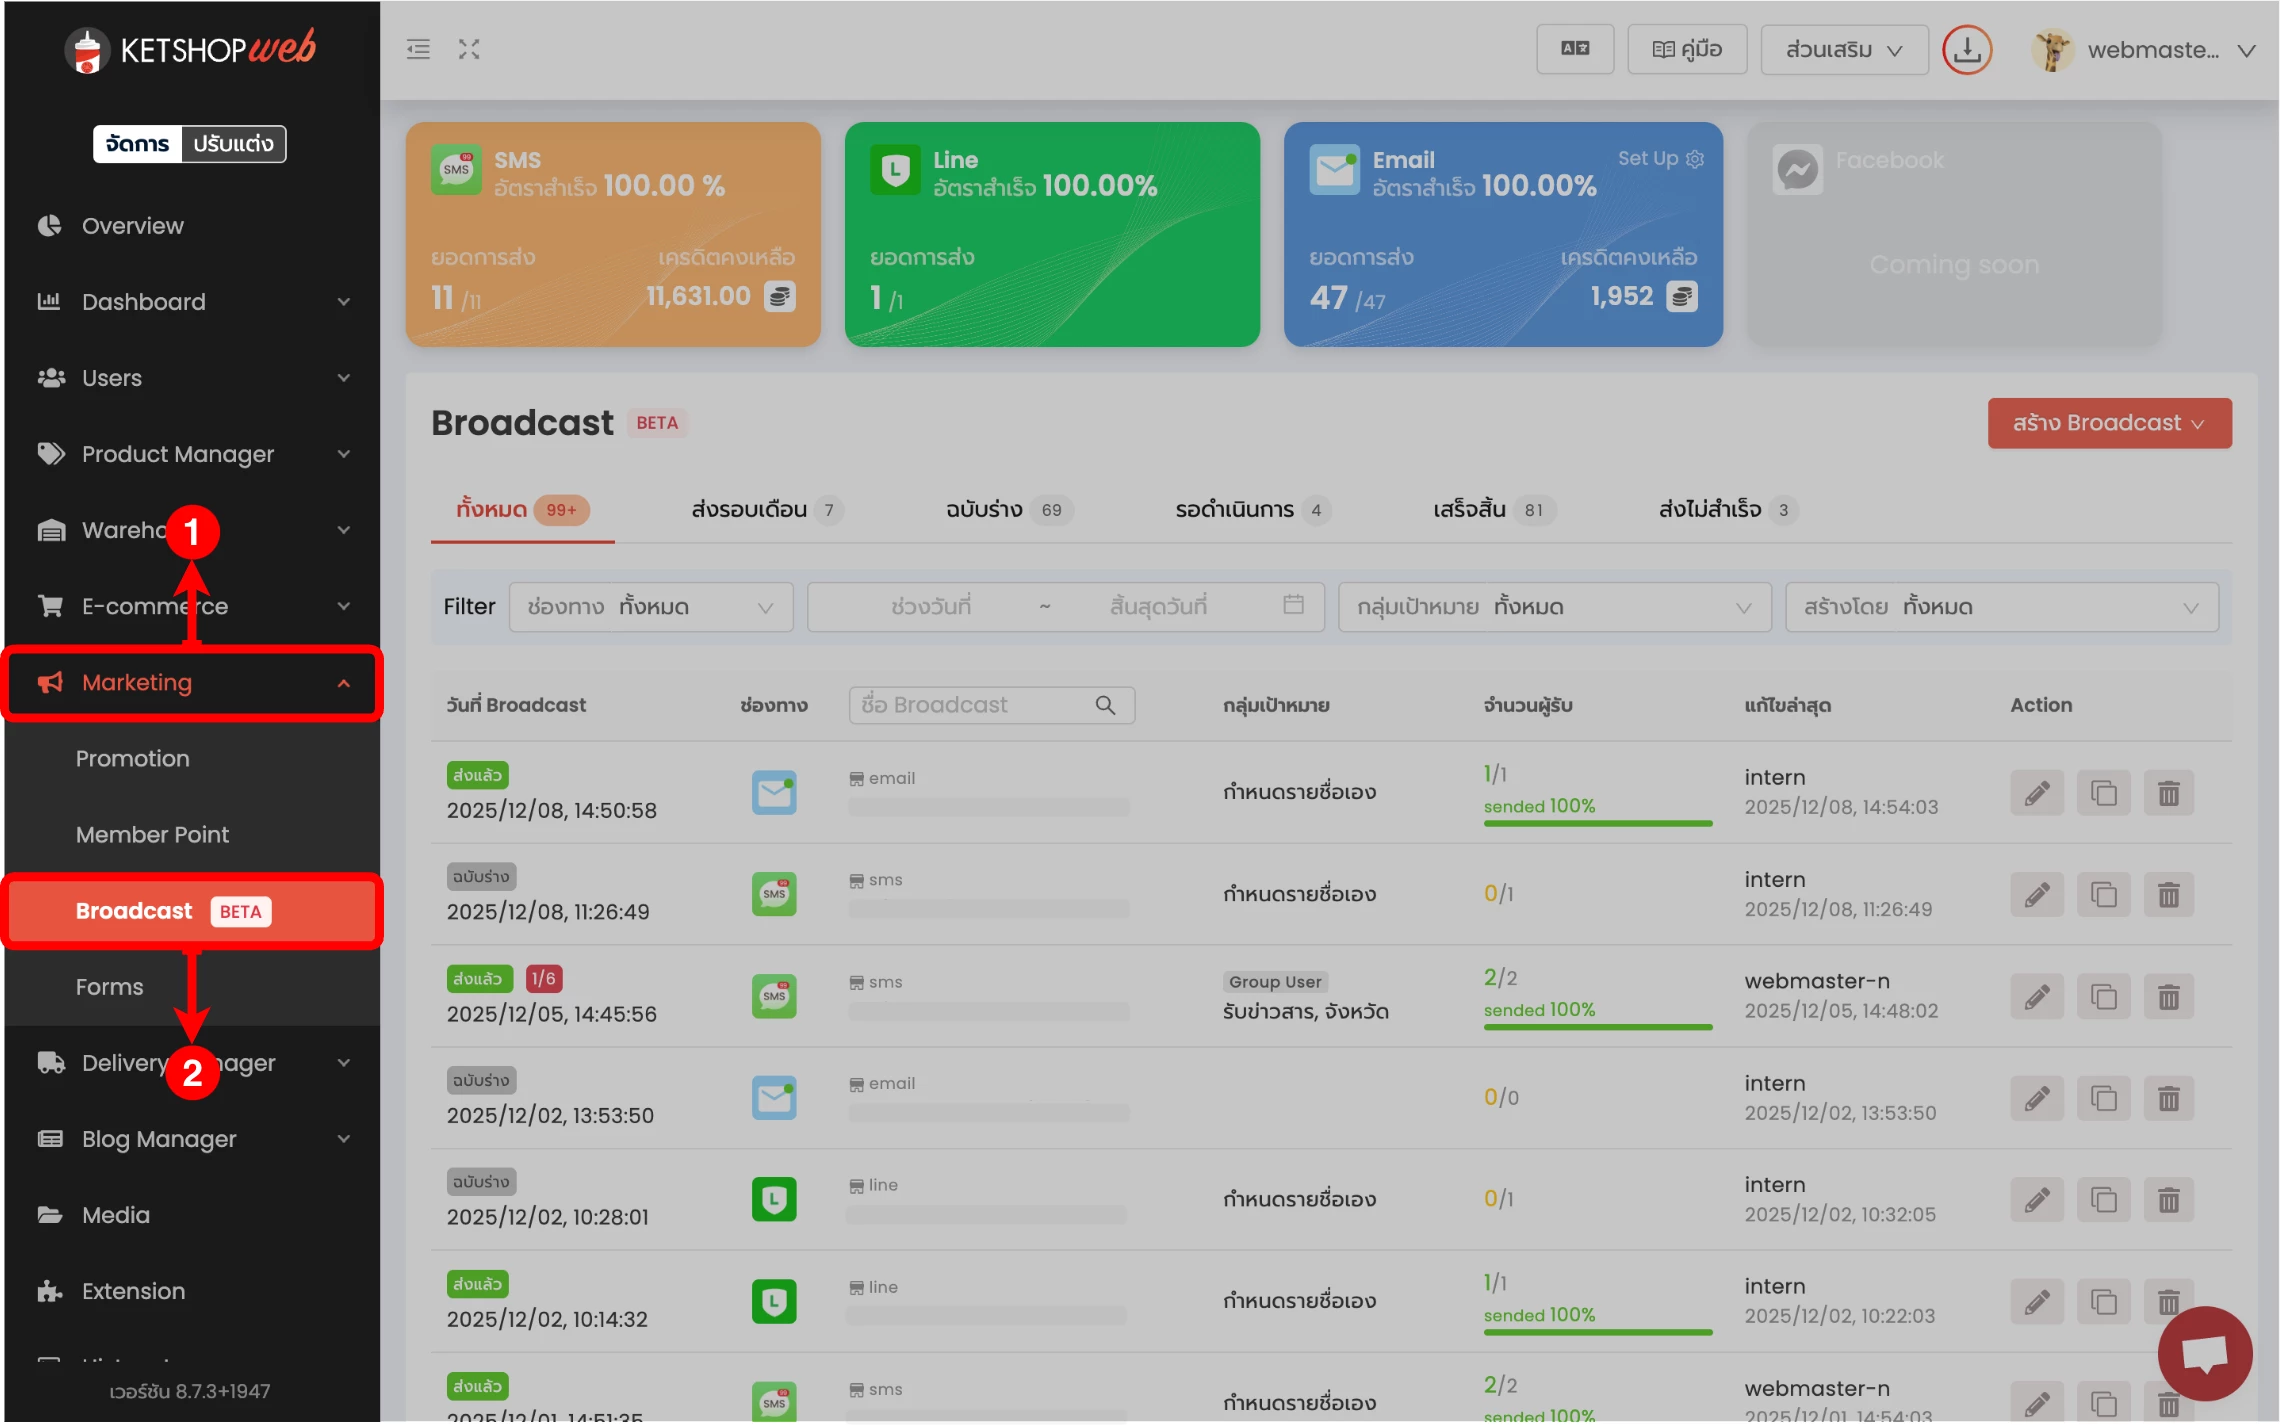The width and height of the screenshot is (2280, 1425).
Task: Switch to the ปรับแต่ง mode toggle
Action: click(233, 144)
